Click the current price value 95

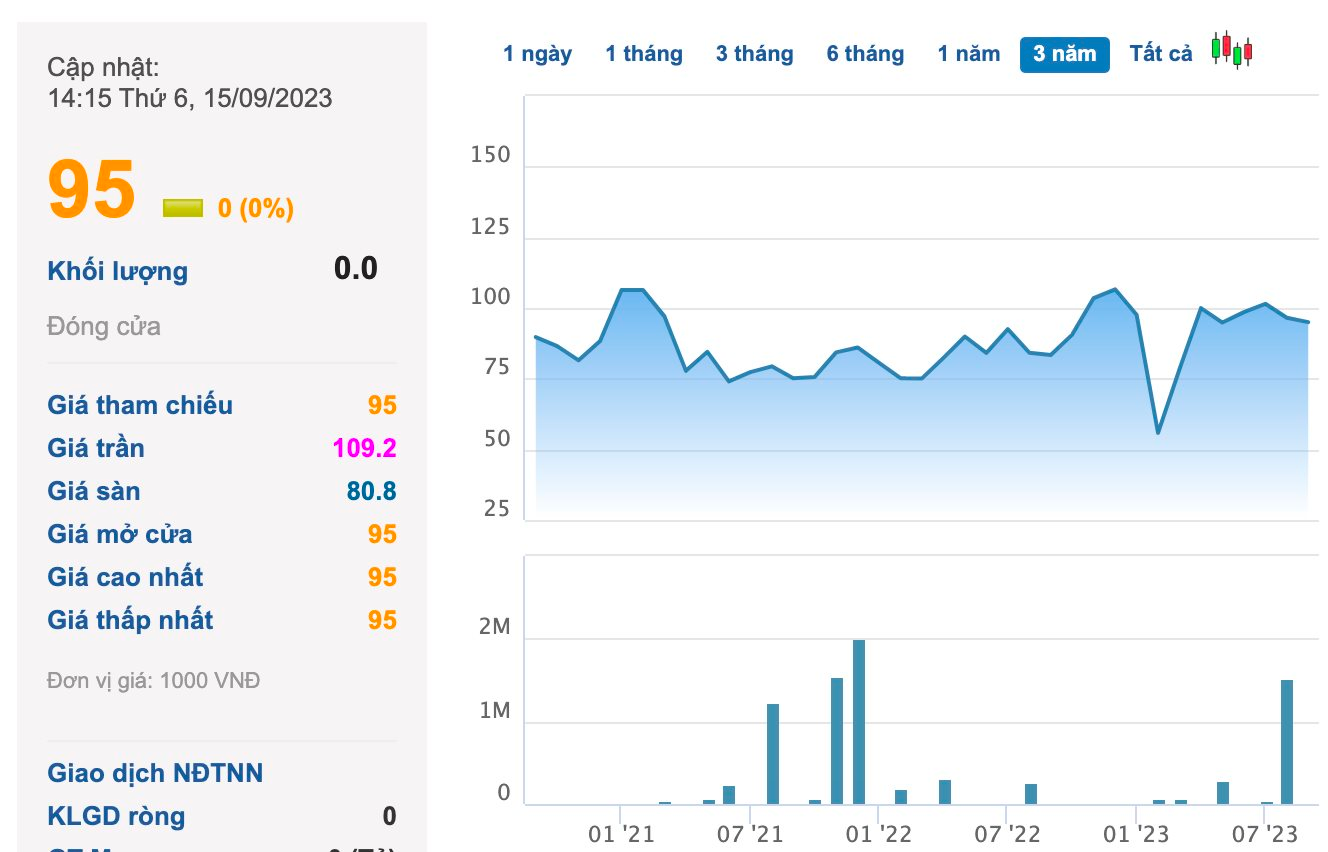point(91,190)
